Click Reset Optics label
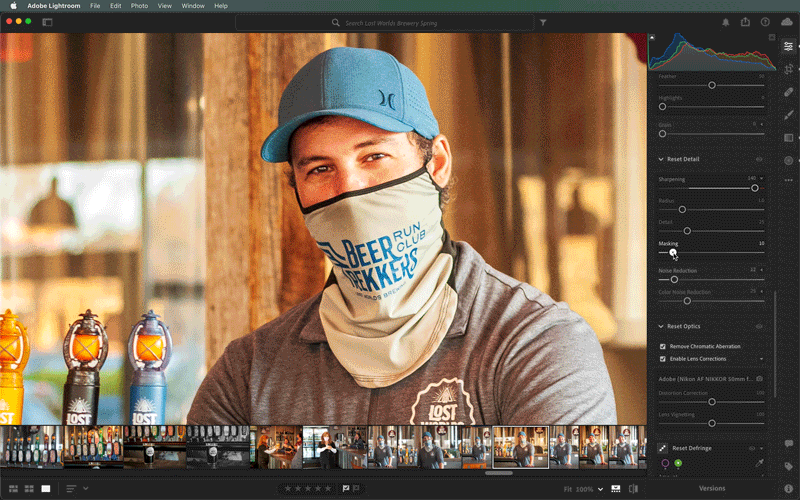 [684, 326]
